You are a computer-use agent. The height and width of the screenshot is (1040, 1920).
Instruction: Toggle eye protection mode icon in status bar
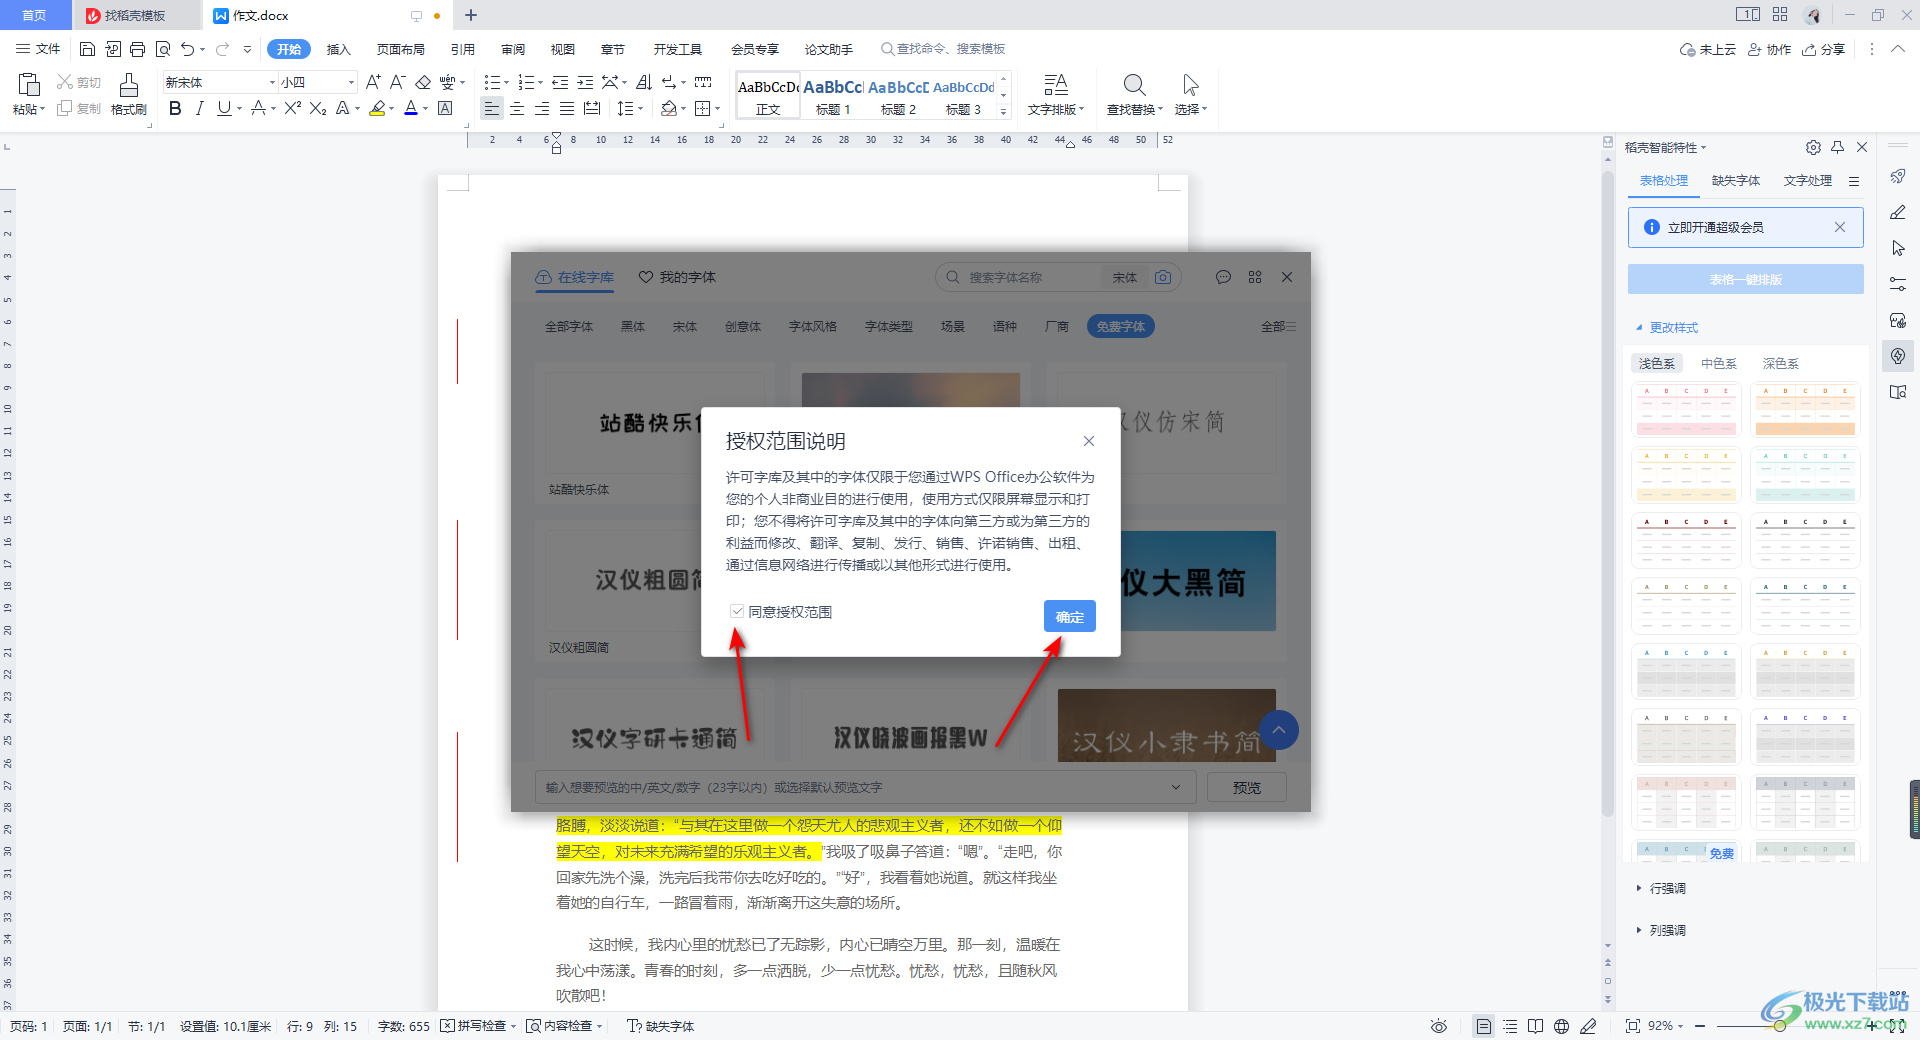pyautogui.click(x=1439, y=1026)
